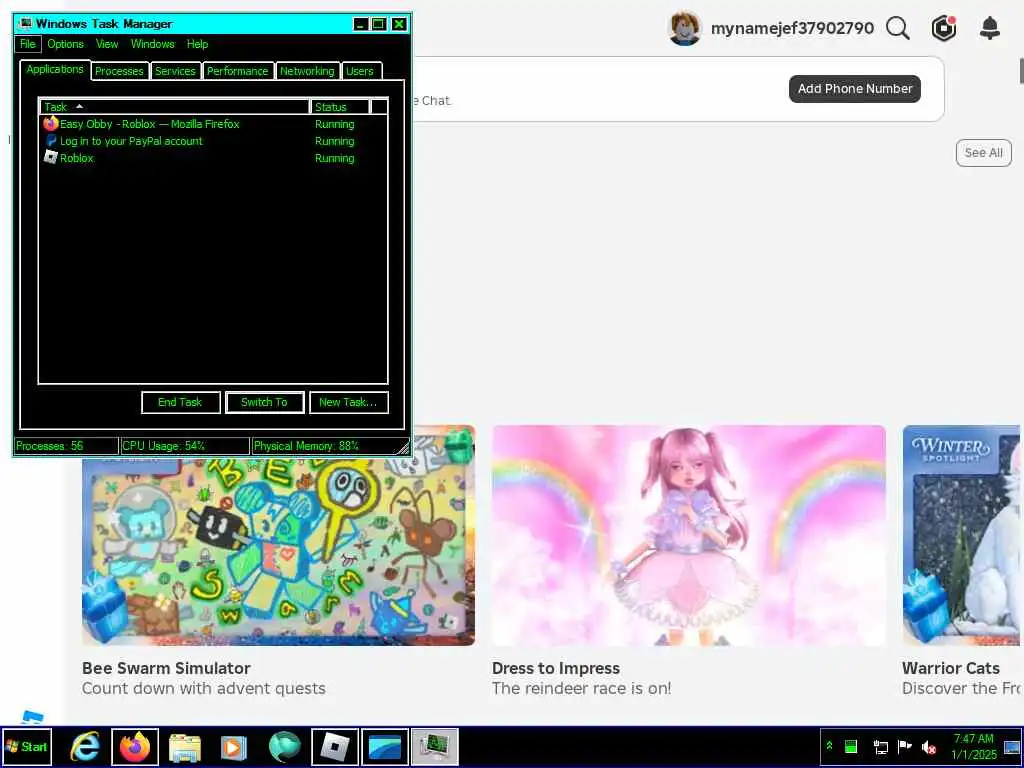
Task: Click the Warrior Cats title
Action: coord(950,668)
